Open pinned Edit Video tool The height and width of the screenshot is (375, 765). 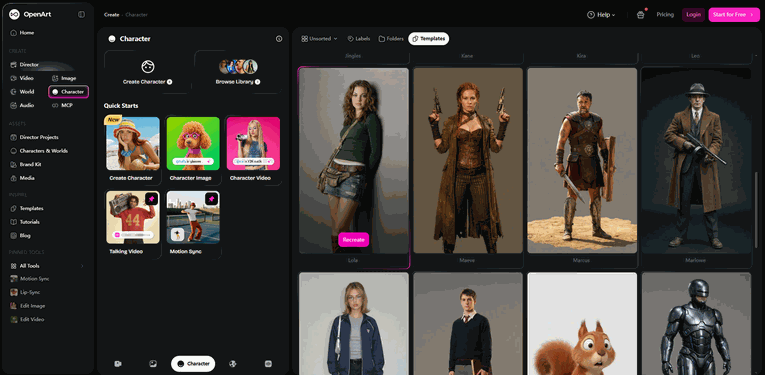point(27,319)
